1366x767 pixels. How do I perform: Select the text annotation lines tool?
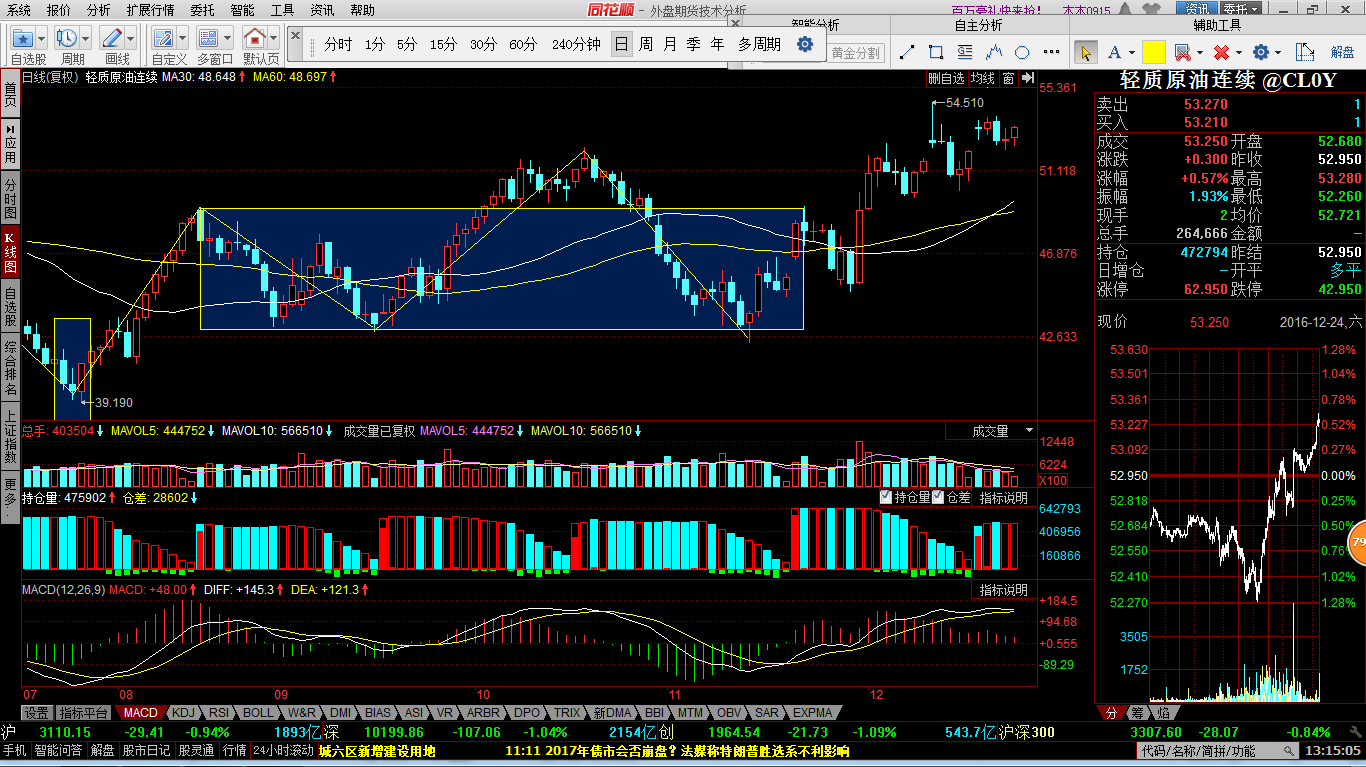click(x=965, y=52)
